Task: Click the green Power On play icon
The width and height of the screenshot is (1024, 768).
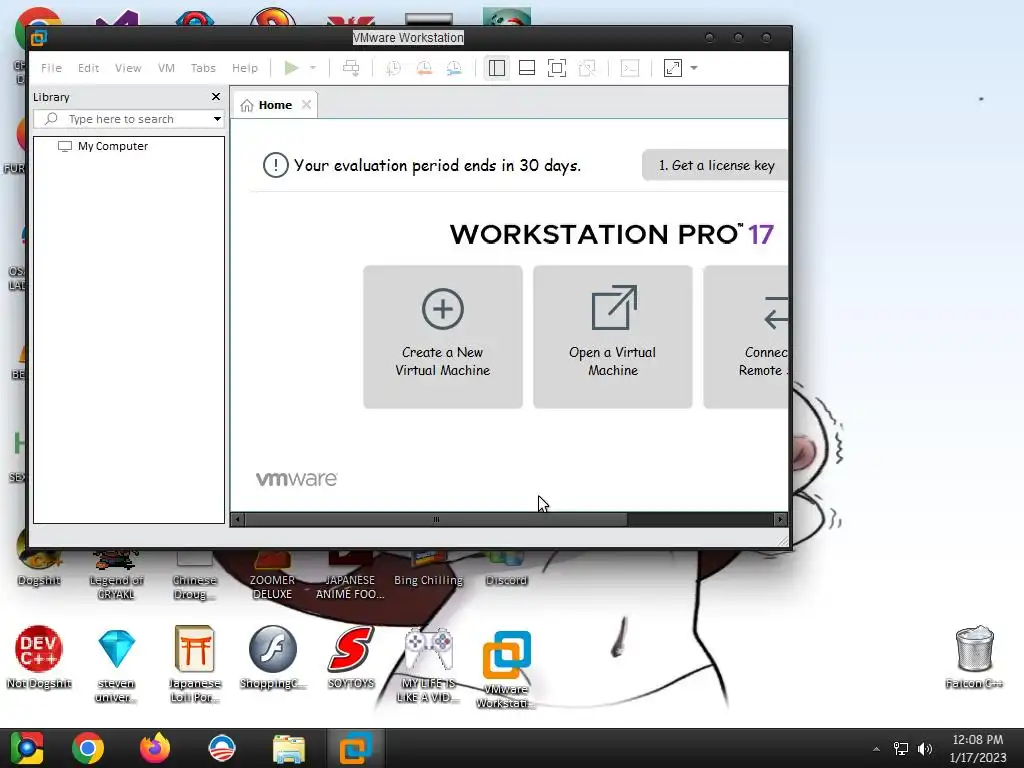Action: (291, 68)
